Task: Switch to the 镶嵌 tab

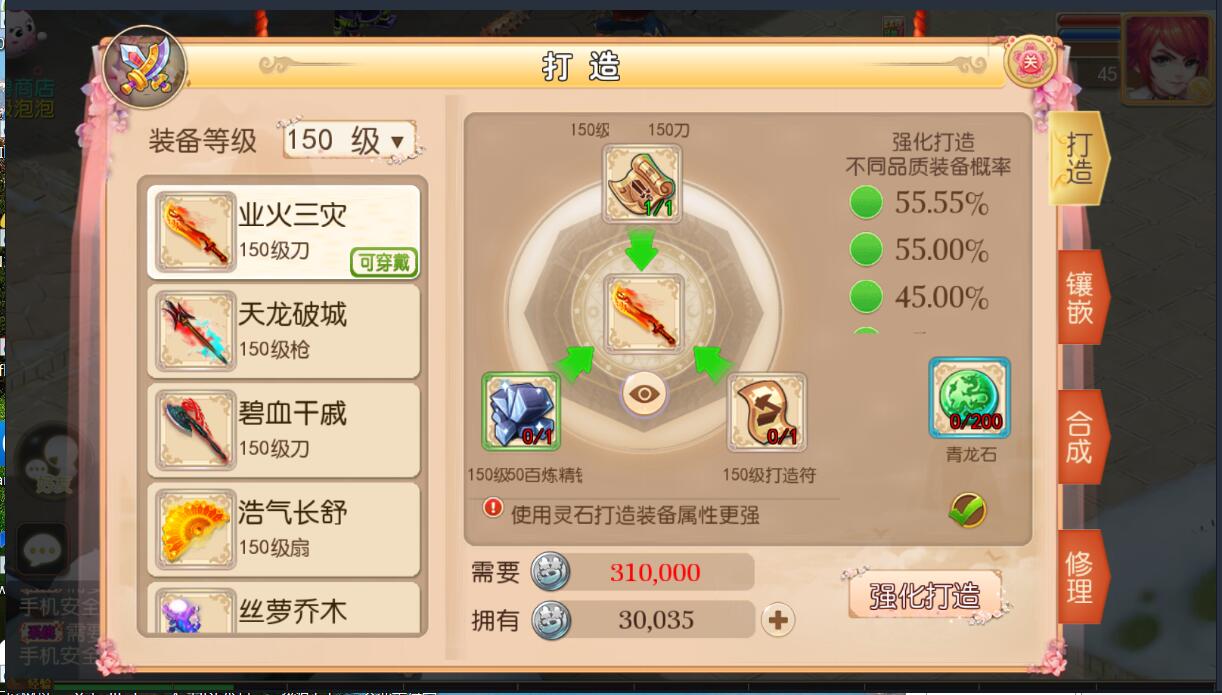Action: tap(1081, 297)
